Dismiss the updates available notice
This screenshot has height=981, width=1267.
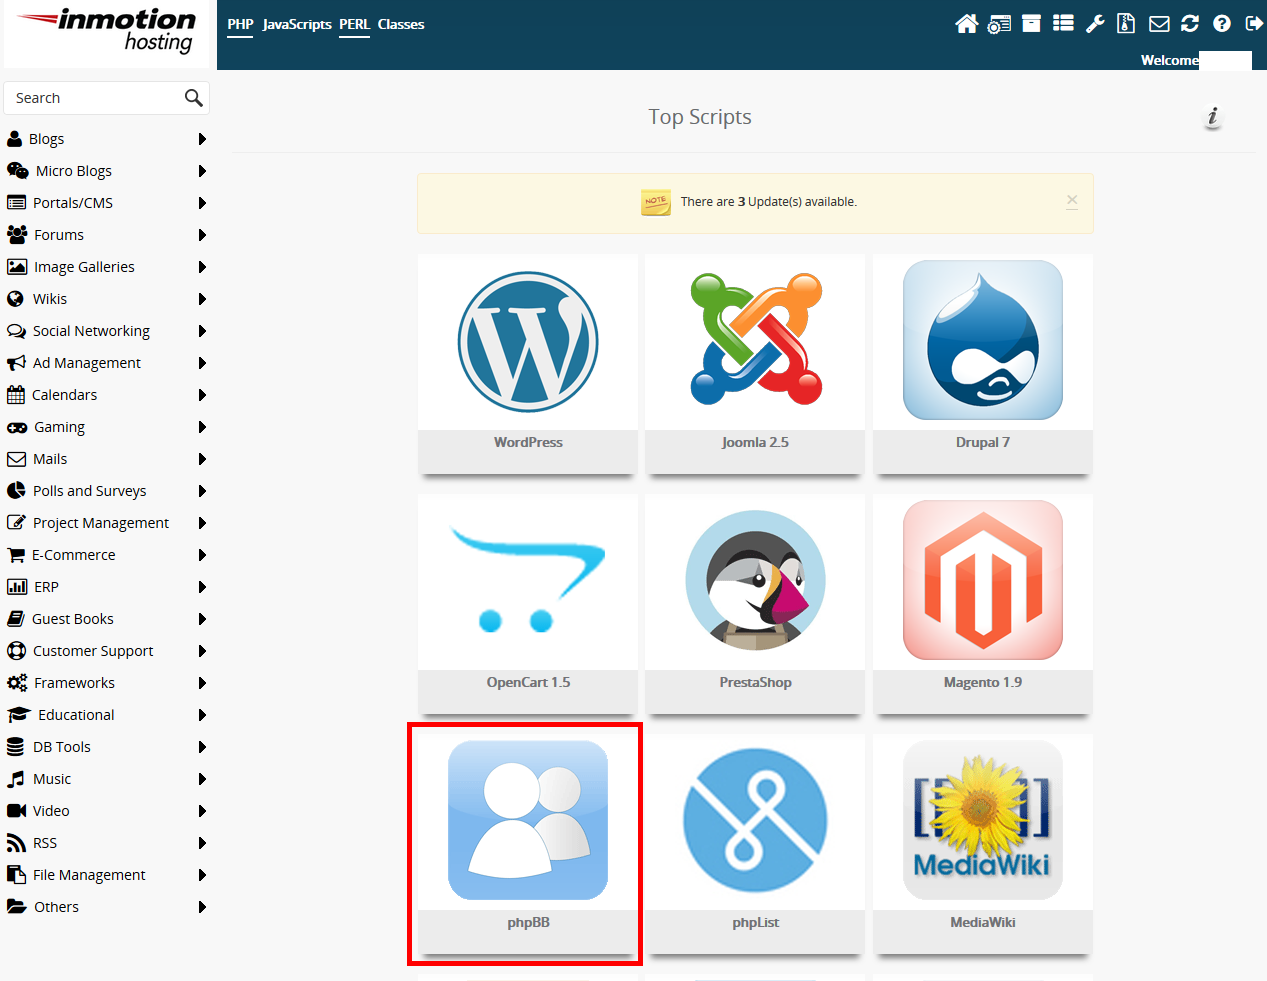(1072, 201)
